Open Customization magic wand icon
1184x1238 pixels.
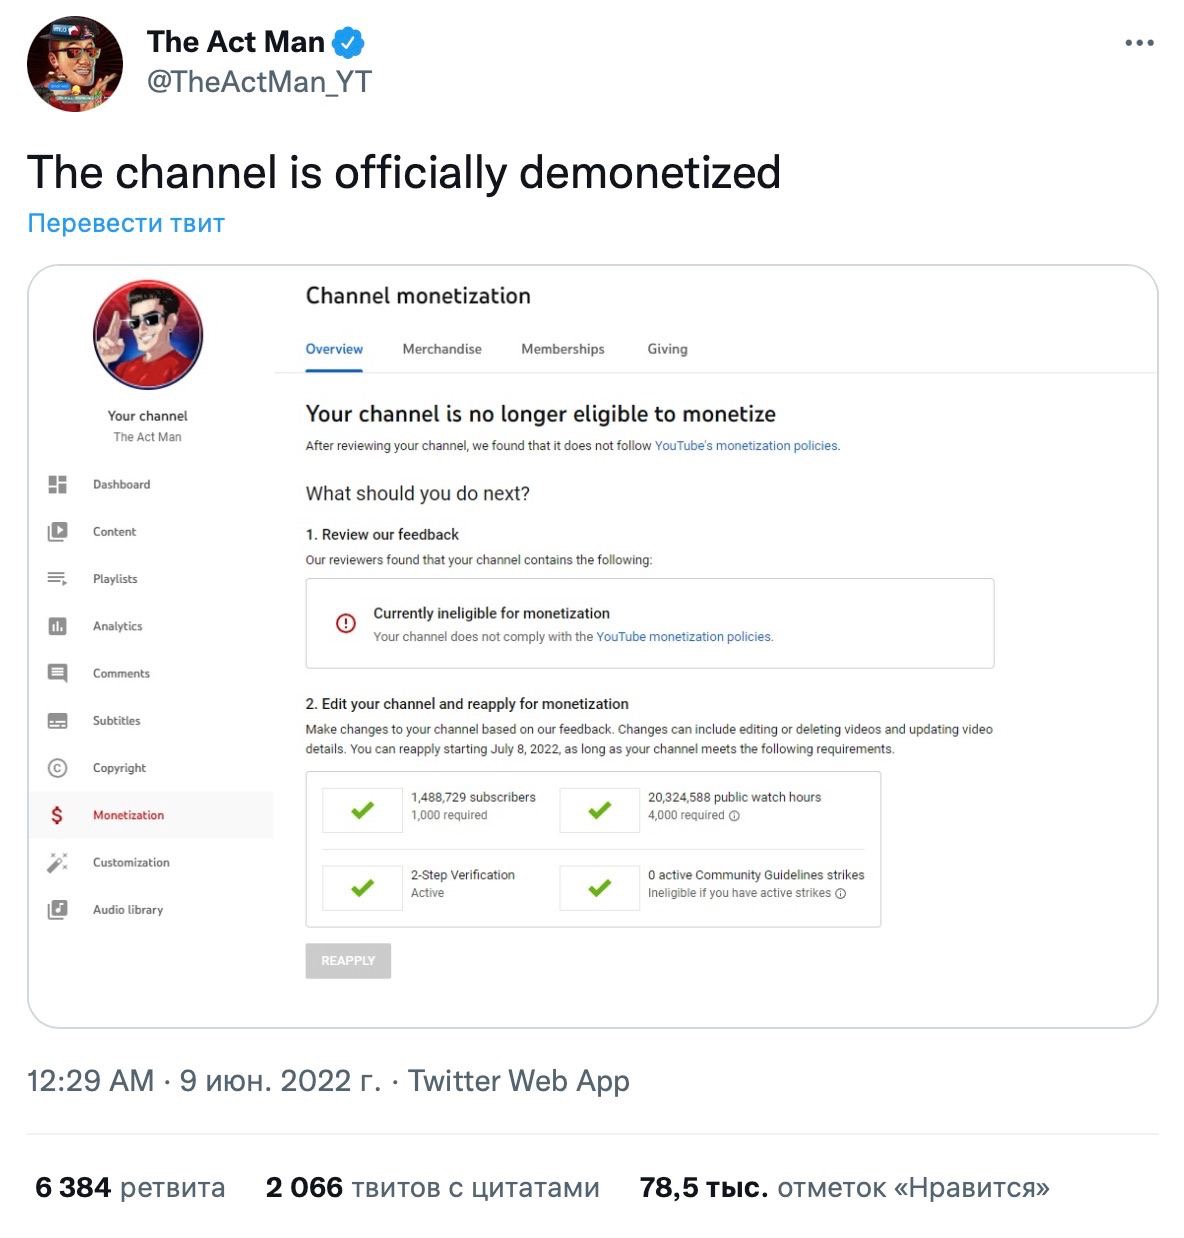click(x=57, y=862)
